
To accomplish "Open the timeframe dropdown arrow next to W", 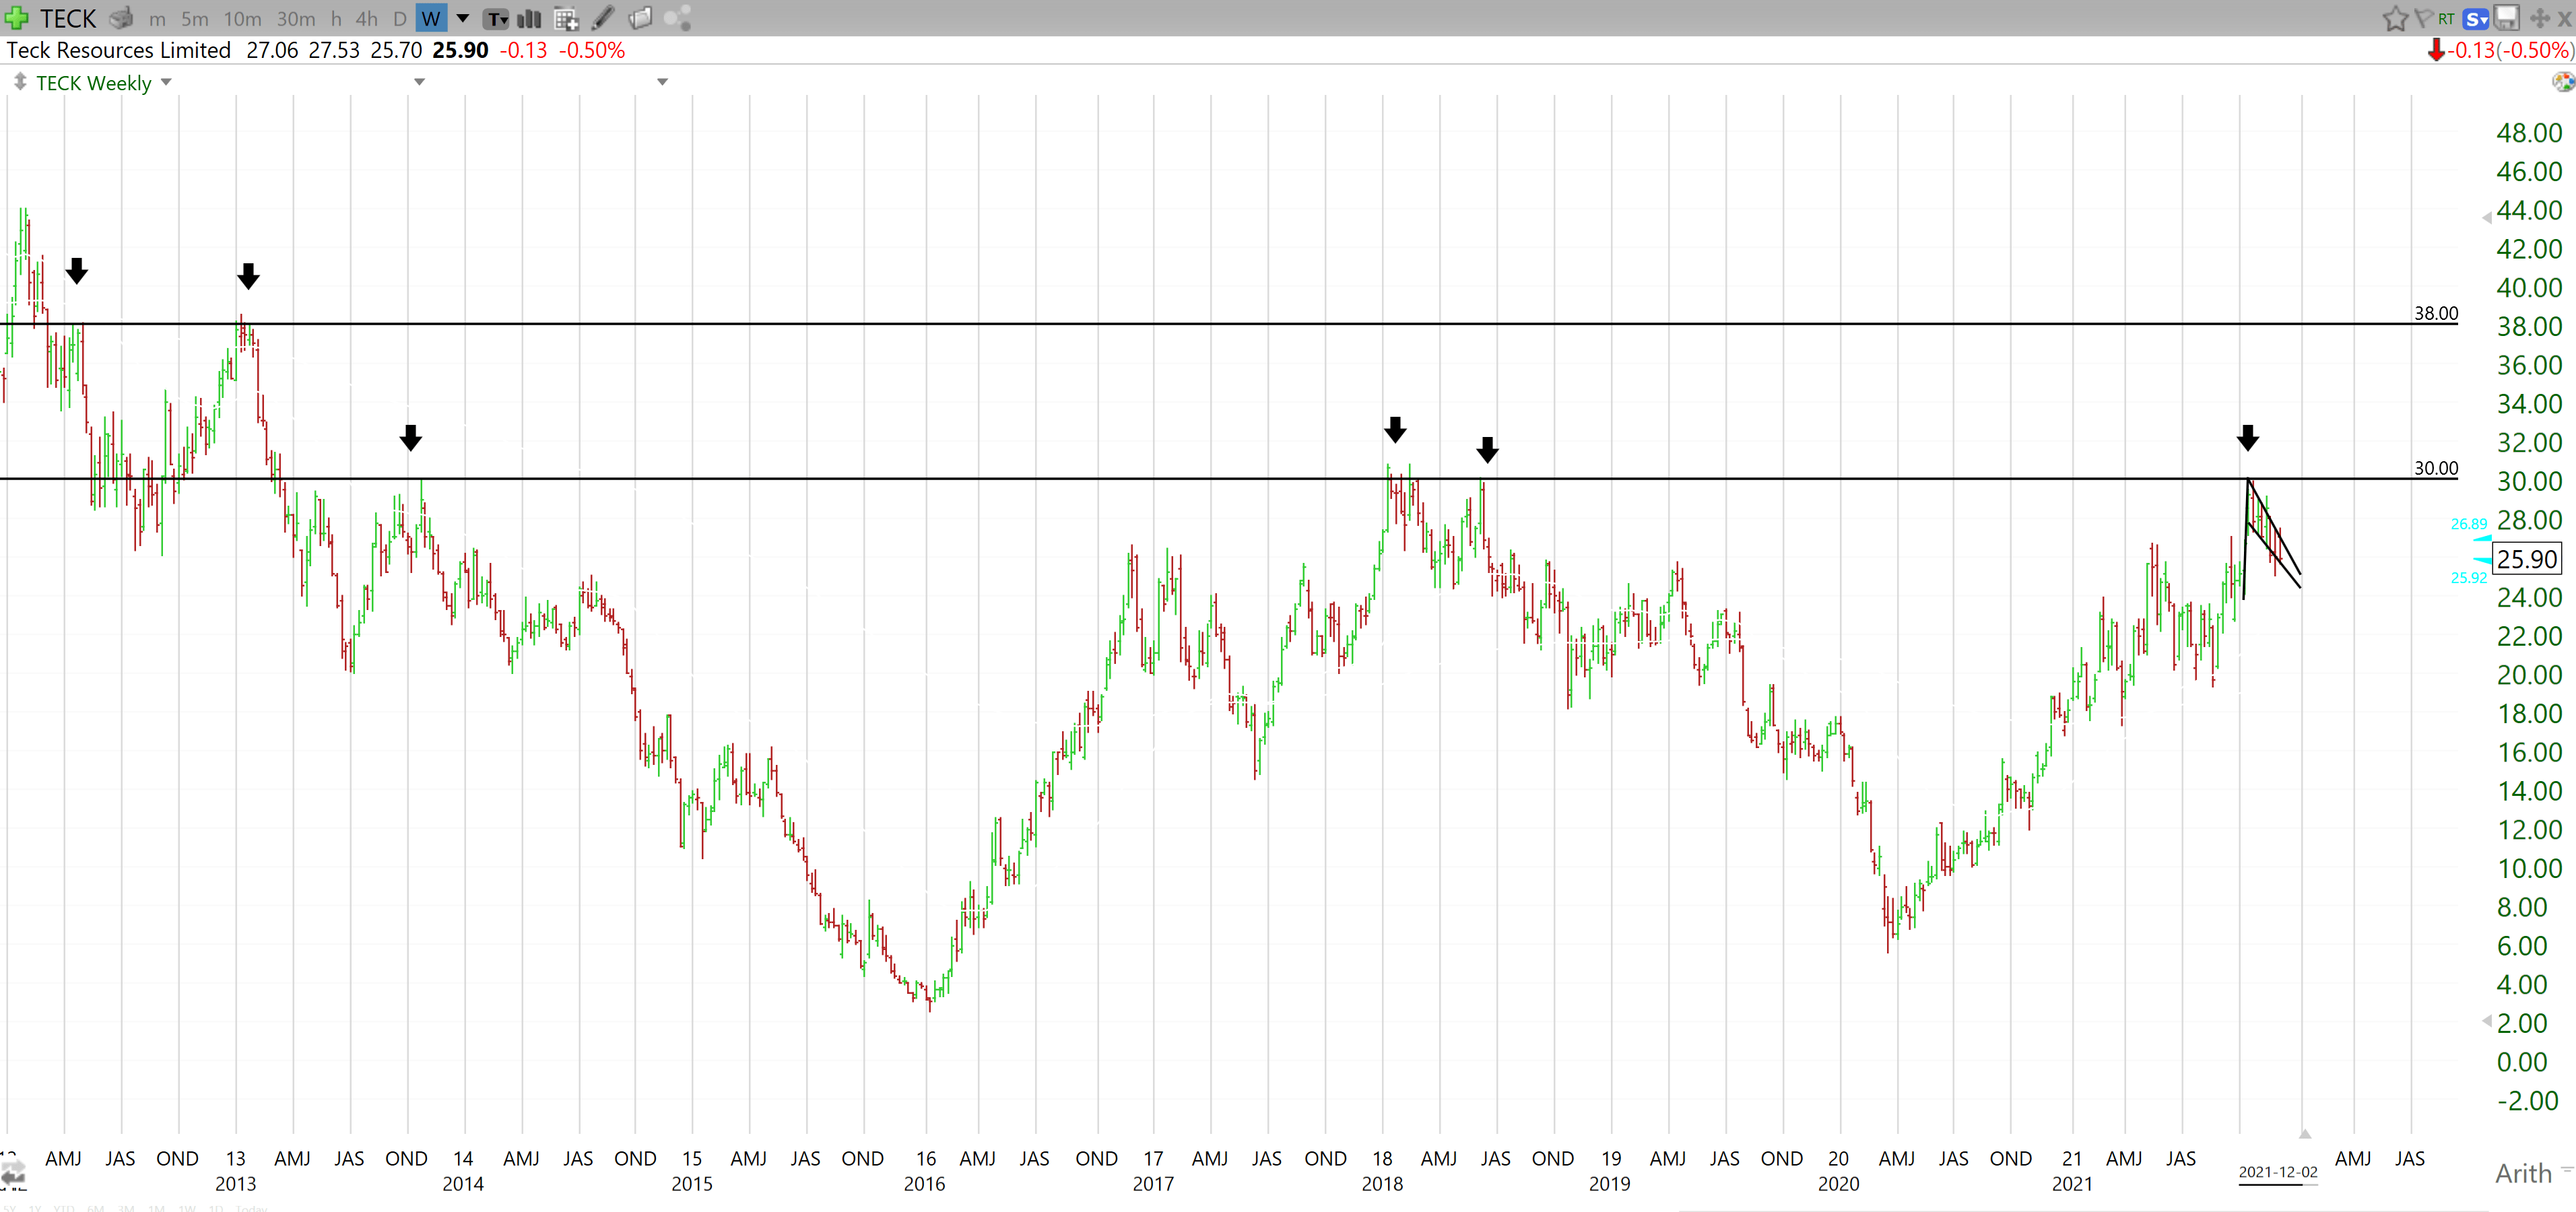I will click(463, 18).
